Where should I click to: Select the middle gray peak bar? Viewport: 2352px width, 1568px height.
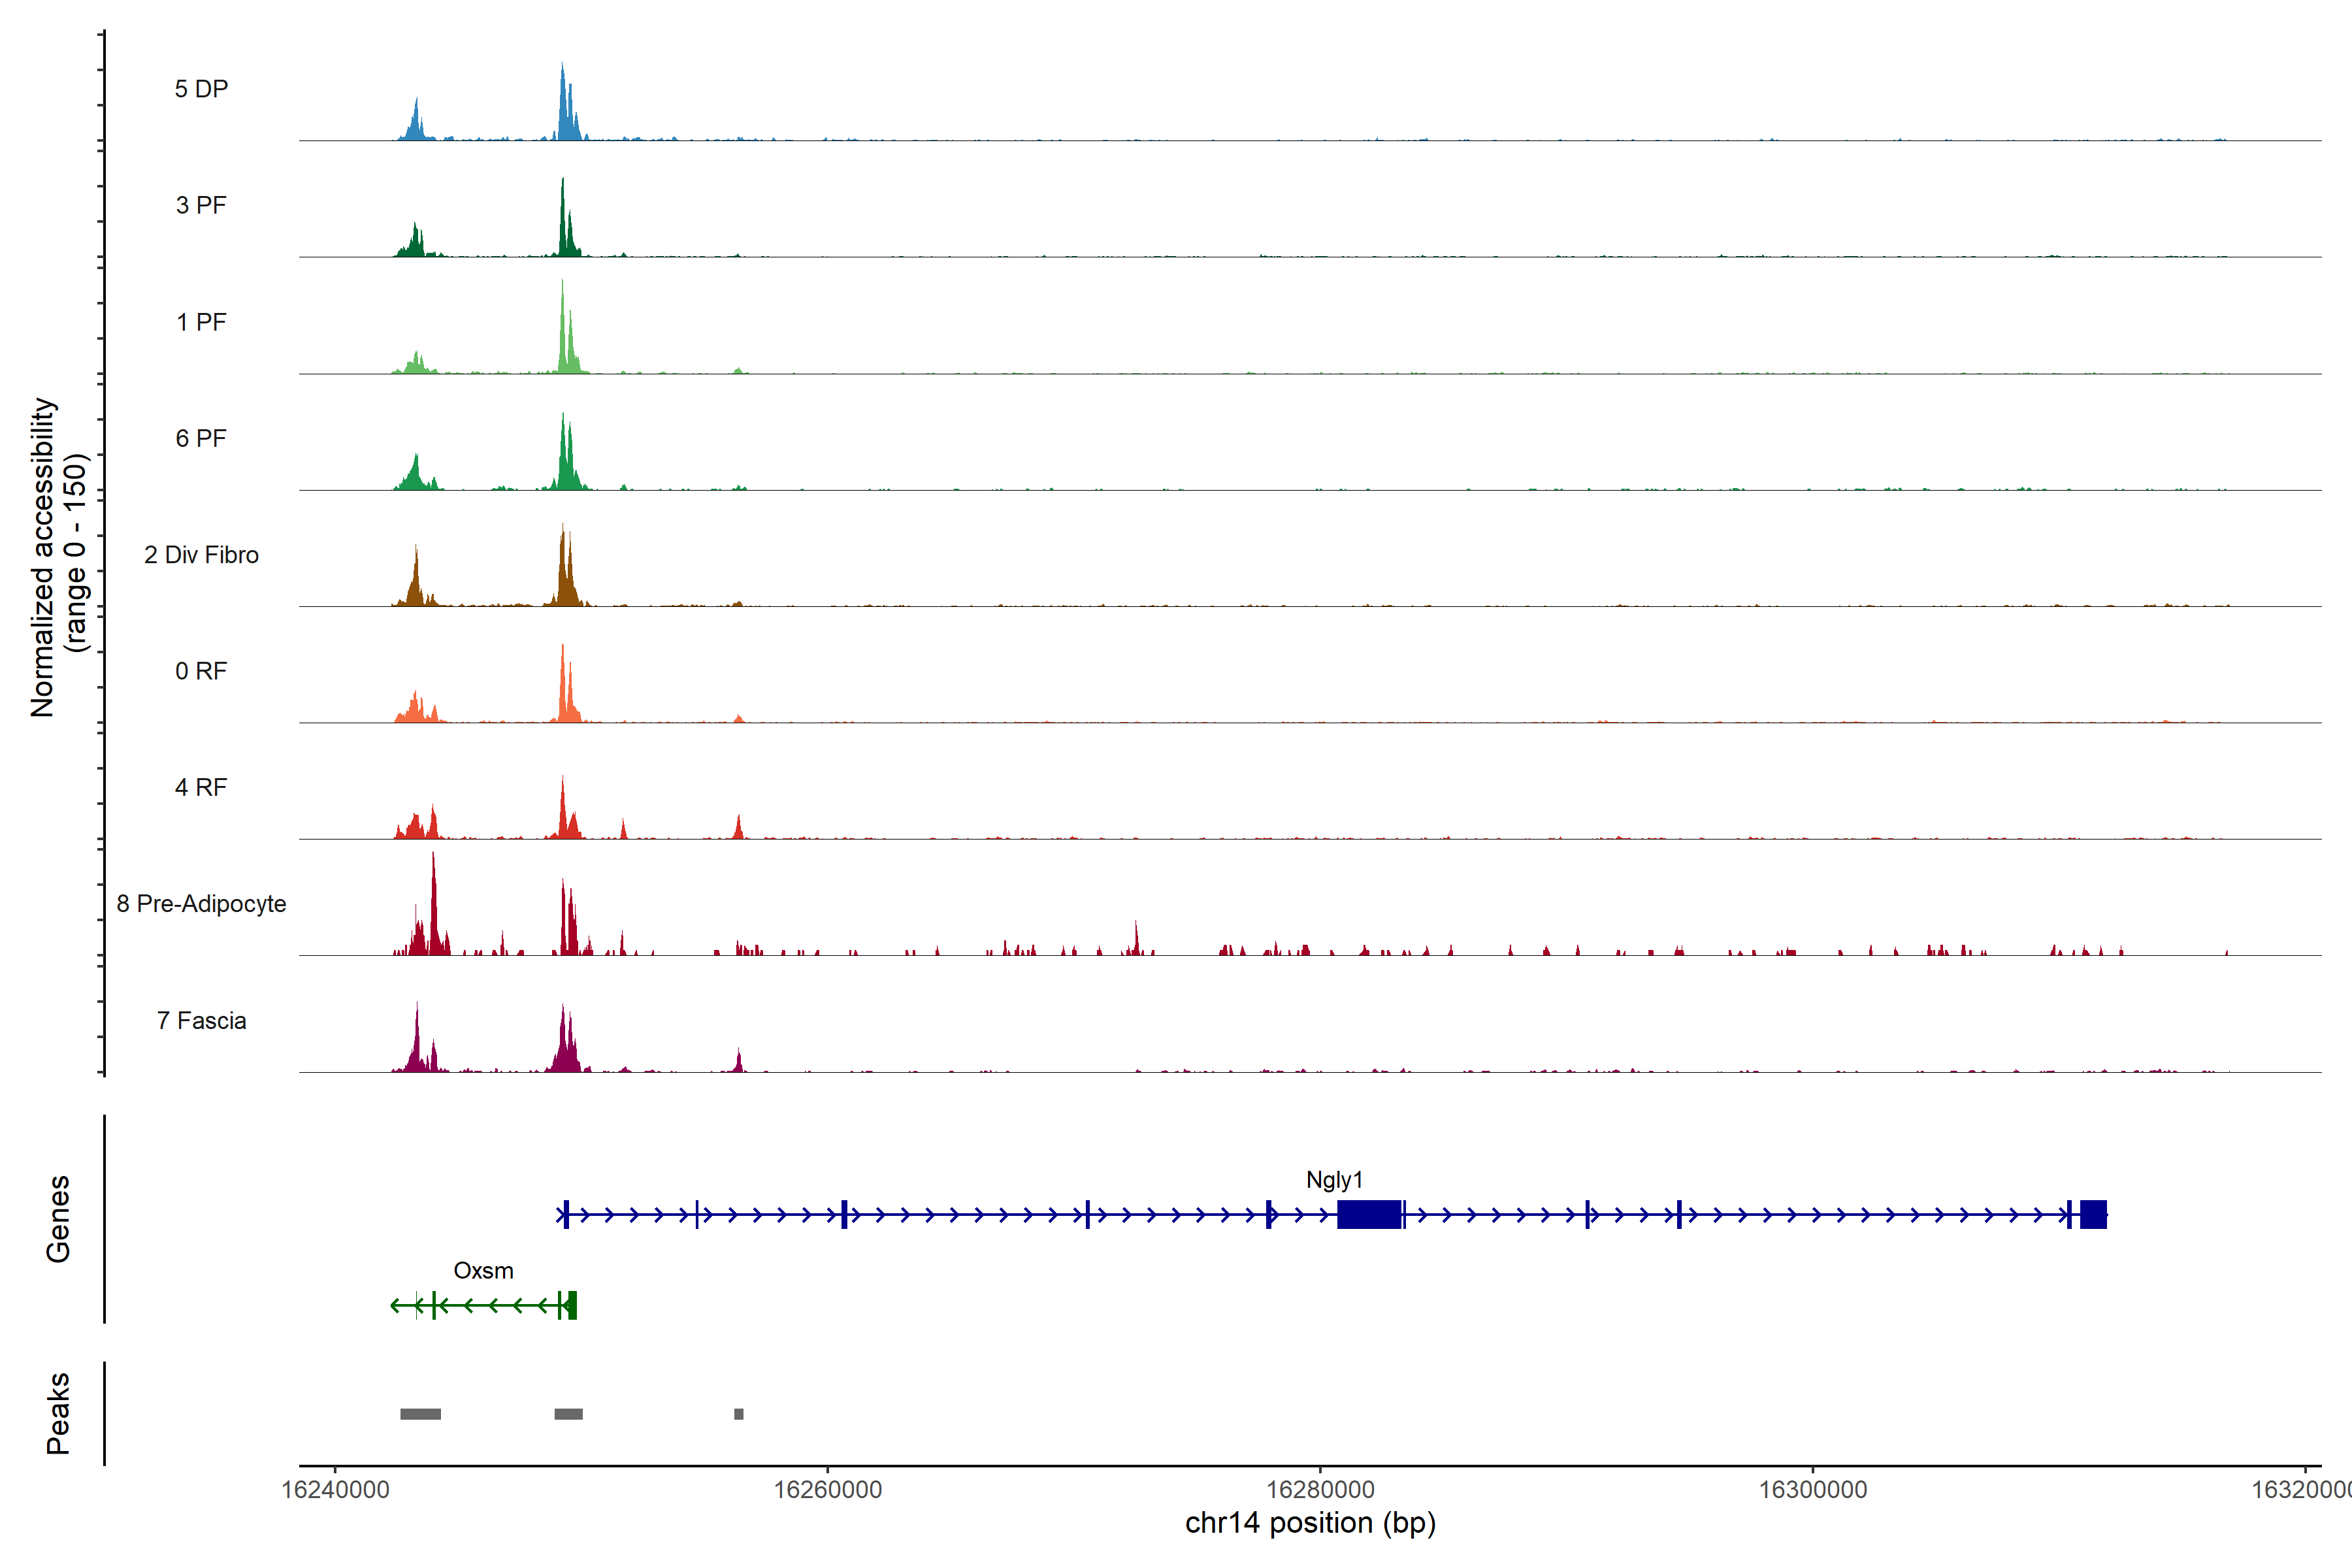point(568,1414)
